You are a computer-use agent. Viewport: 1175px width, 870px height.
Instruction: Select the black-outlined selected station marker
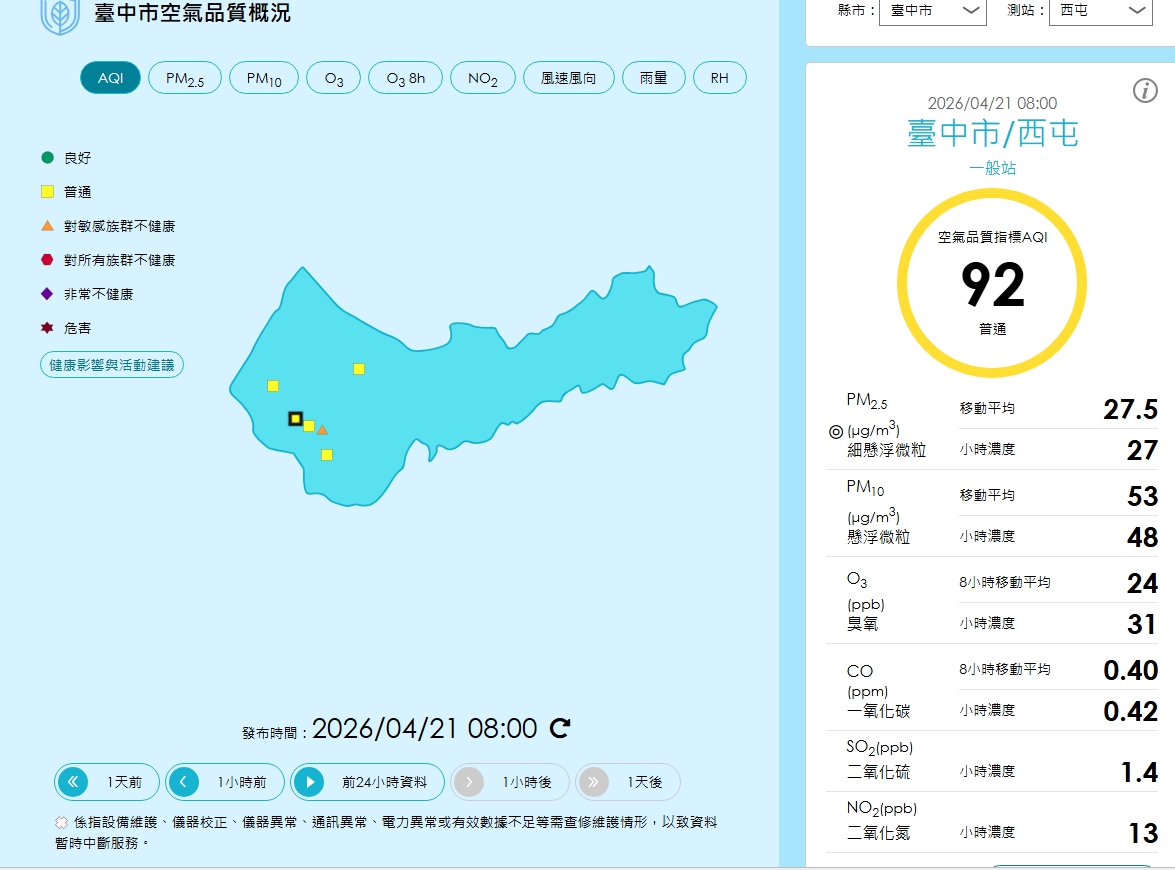coord(295,419)
